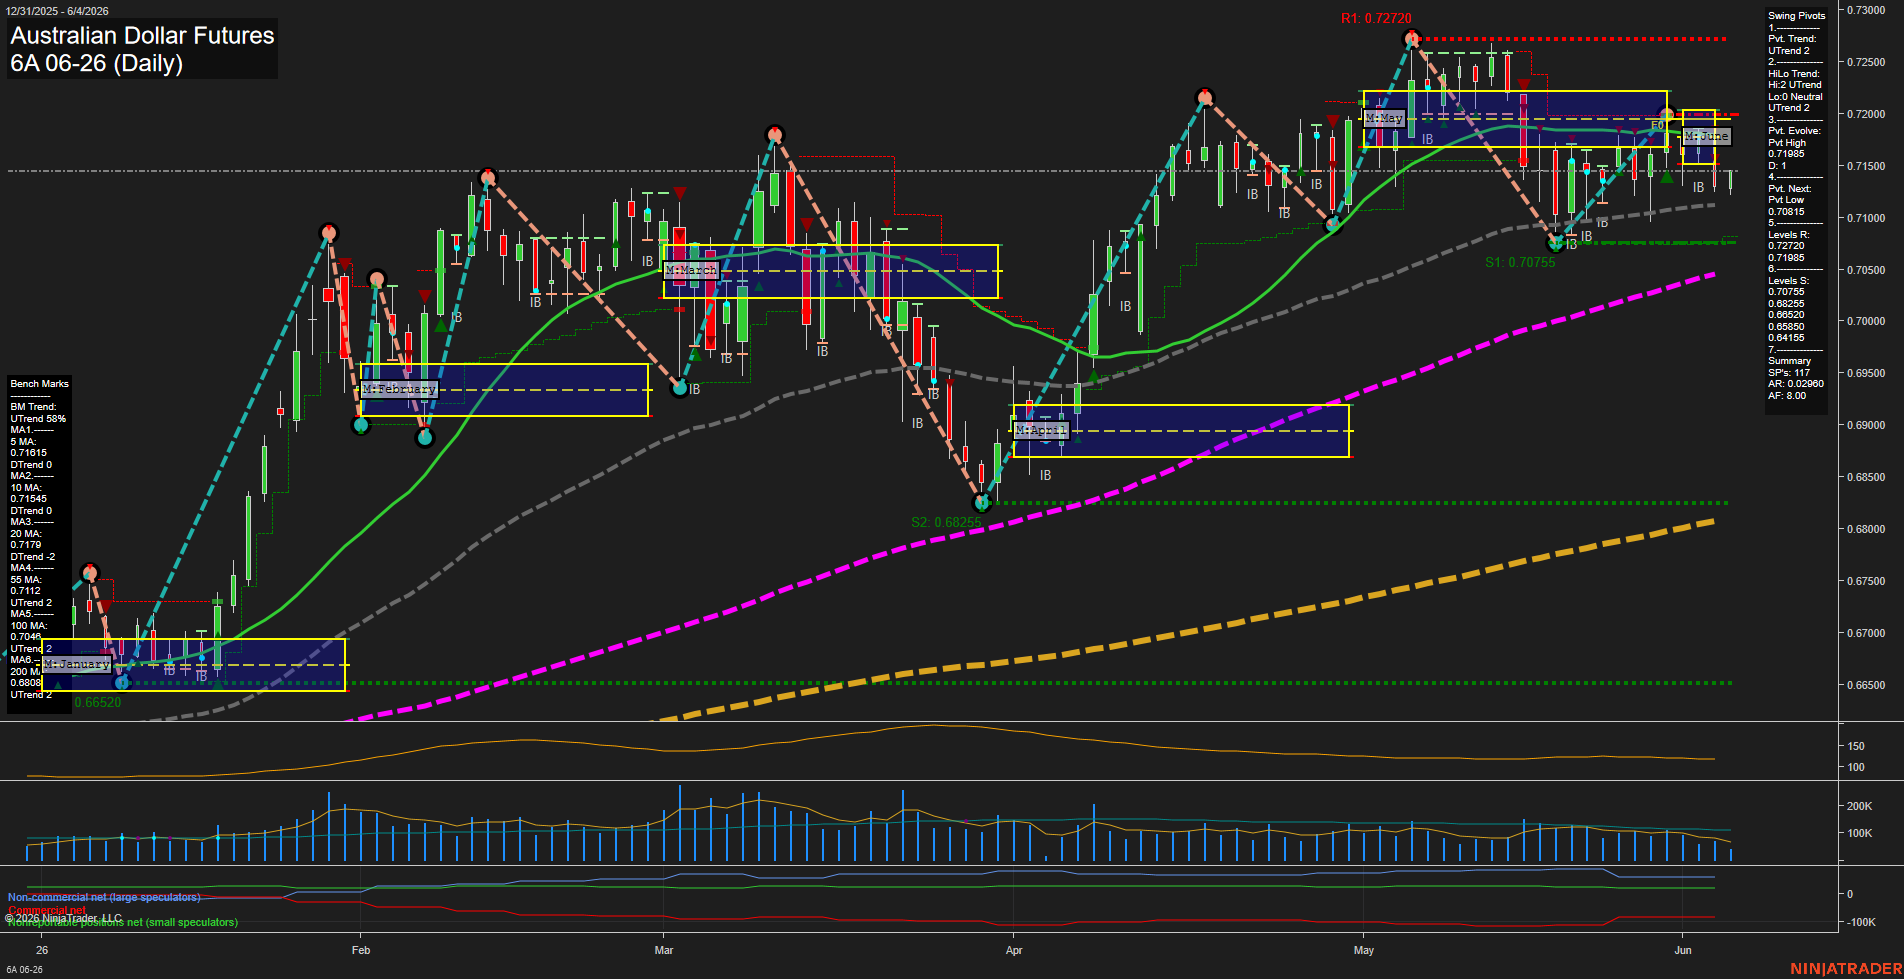Click the HiLo Trend: entry in Swing Pivots
Screen dimensions: 1904x979
click(1794, 74)
